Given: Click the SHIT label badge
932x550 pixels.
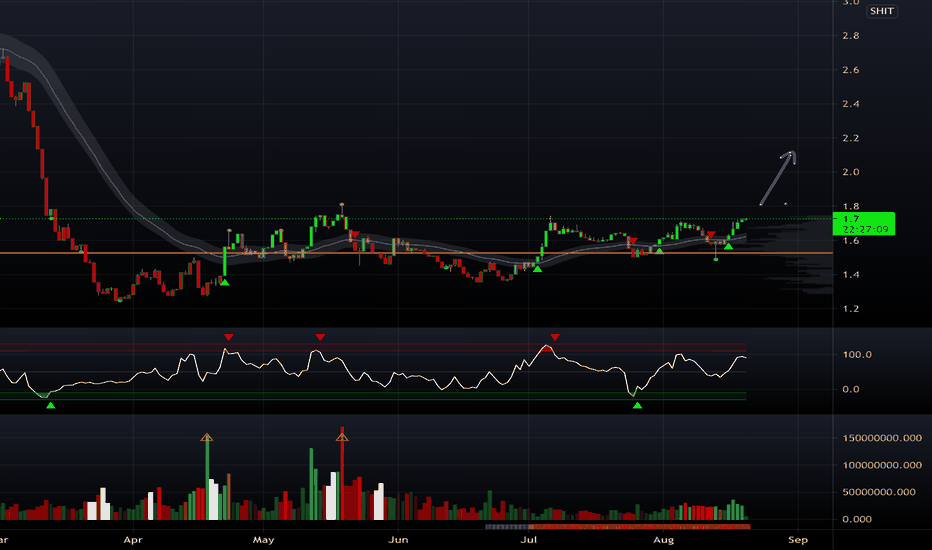Looking at the screenshot, I should [x=881, y=11].
